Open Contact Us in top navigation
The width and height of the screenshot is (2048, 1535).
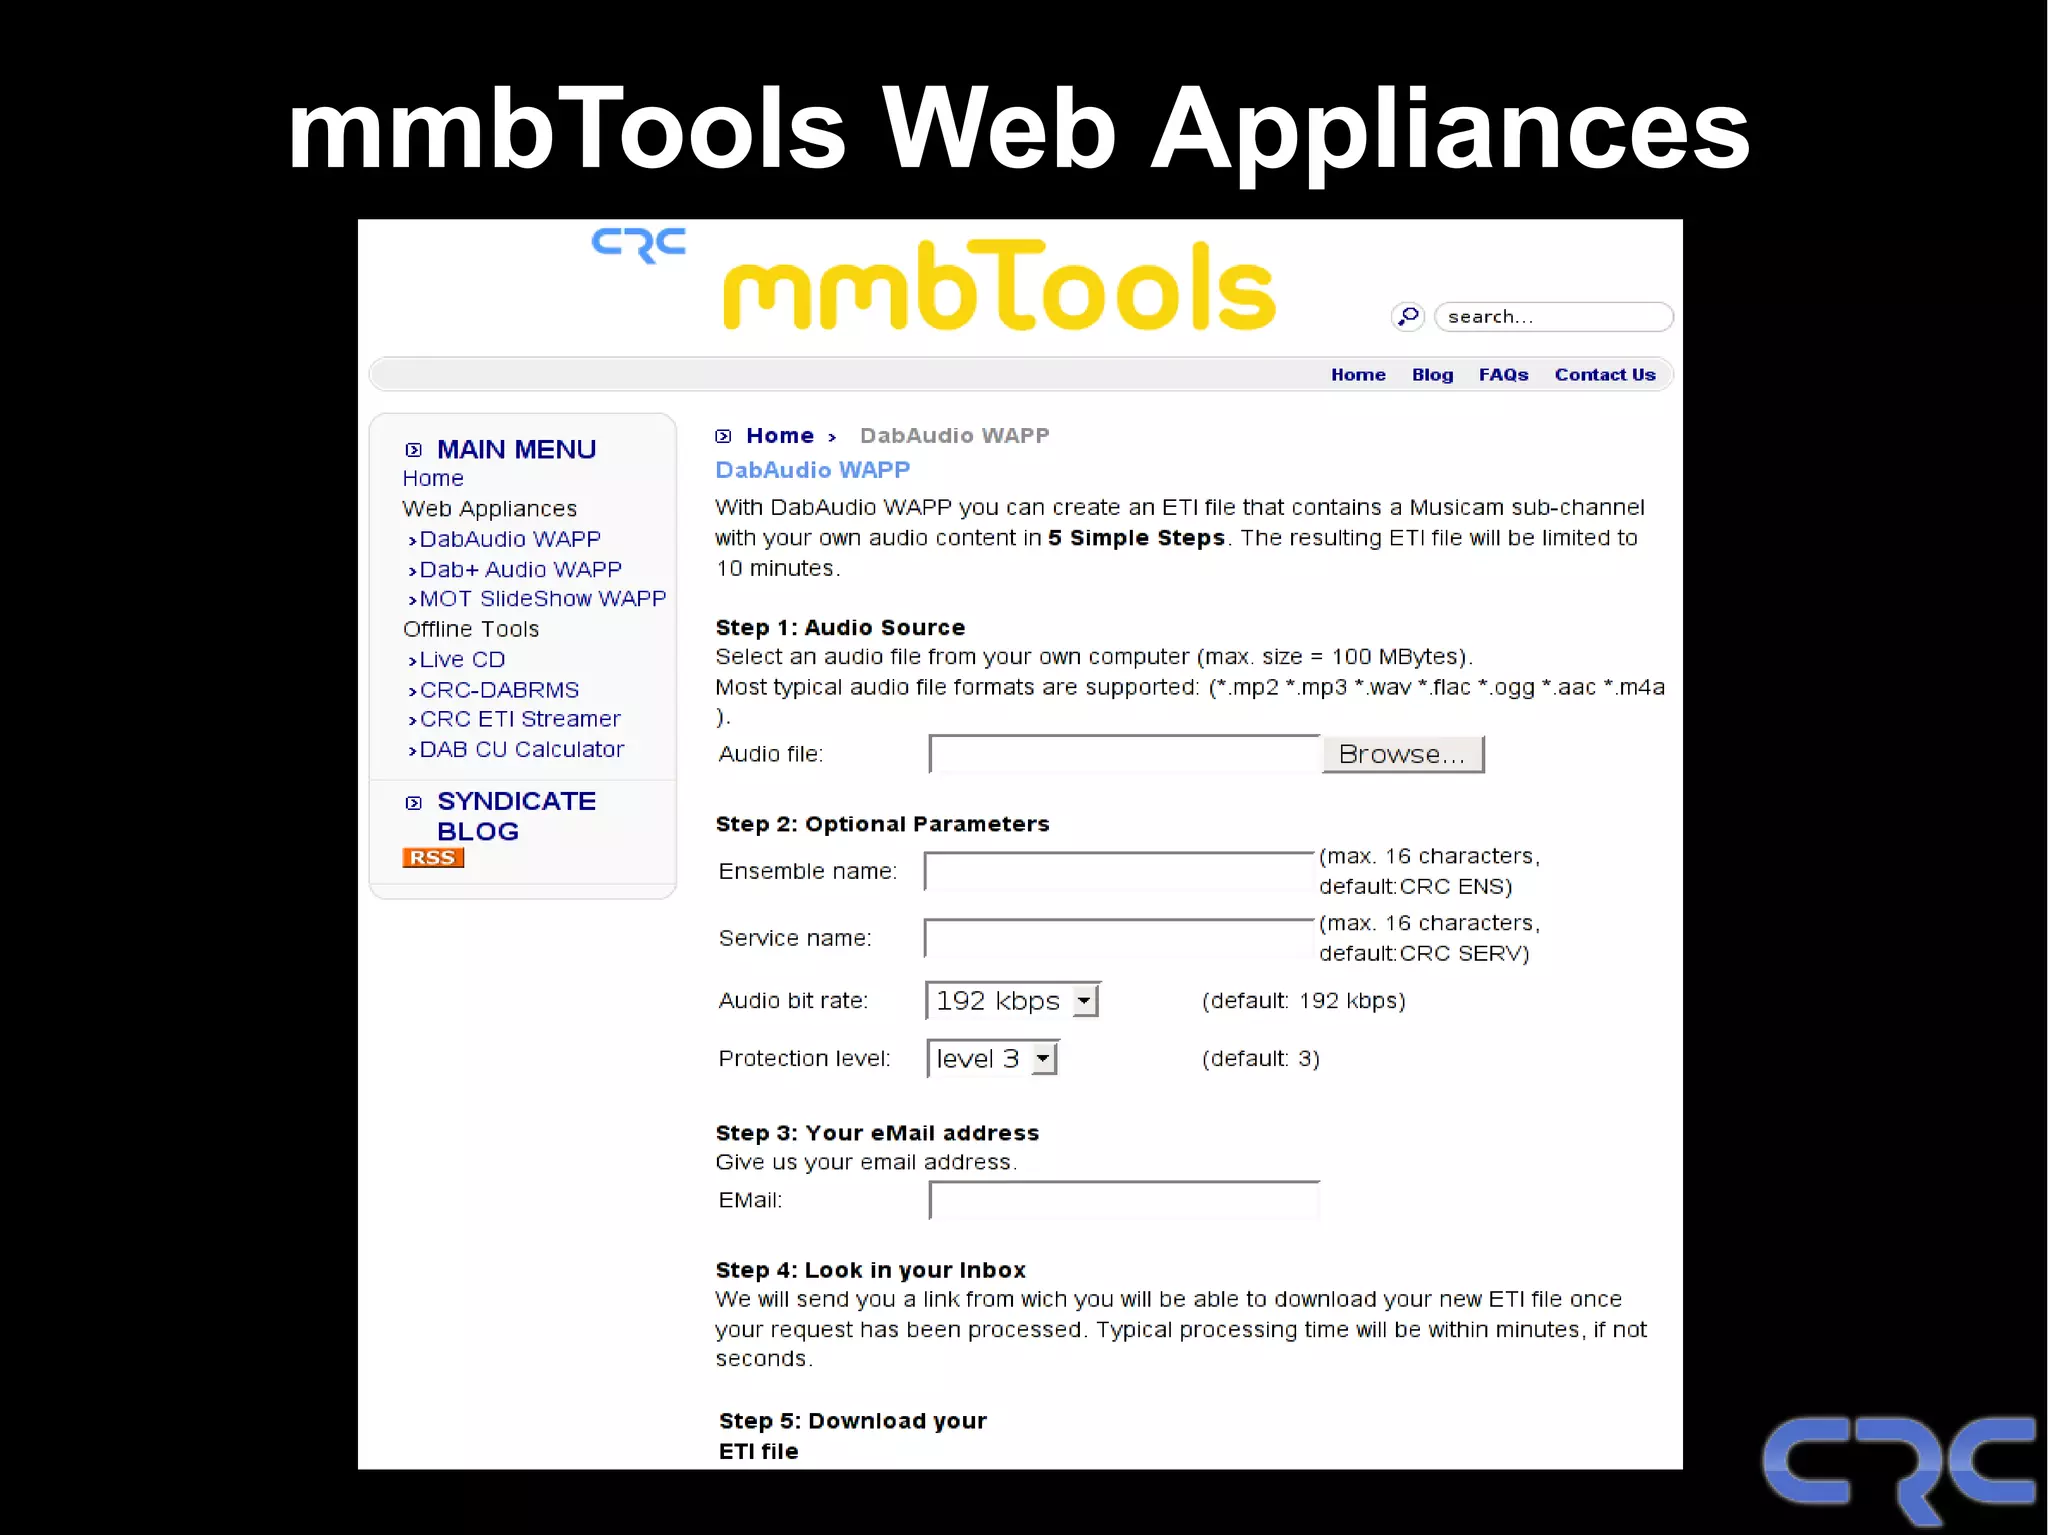coord(1605,375)
